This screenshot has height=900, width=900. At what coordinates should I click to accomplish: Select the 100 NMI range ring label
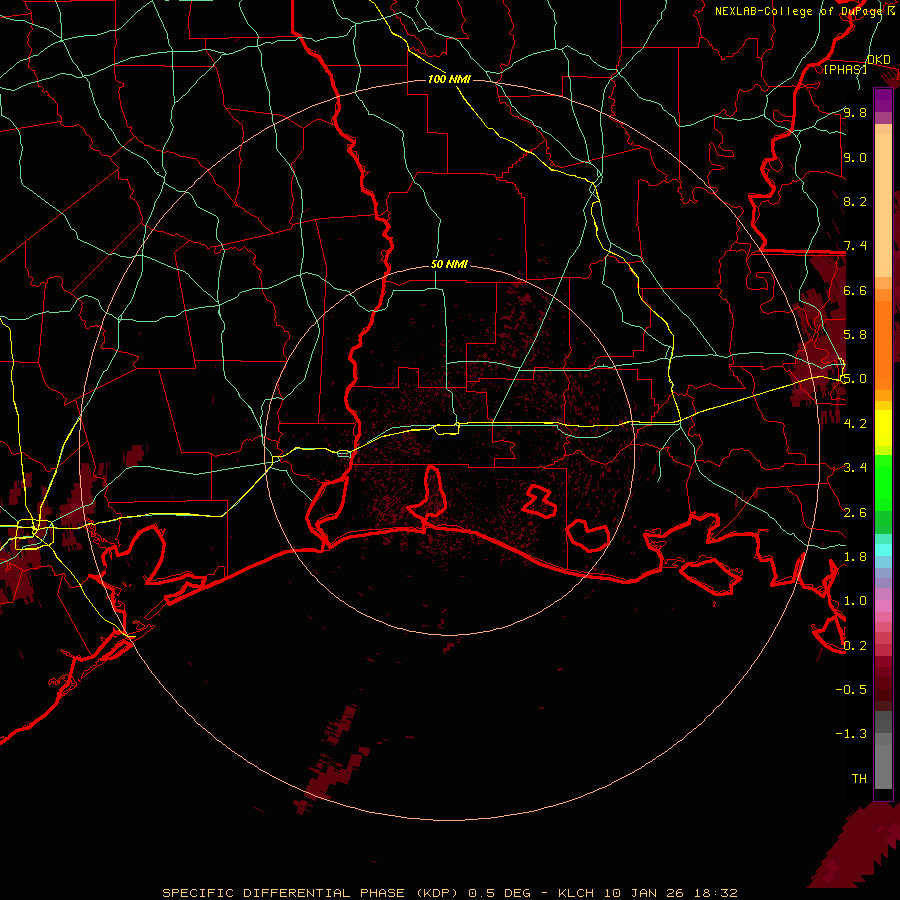[449, 79]
